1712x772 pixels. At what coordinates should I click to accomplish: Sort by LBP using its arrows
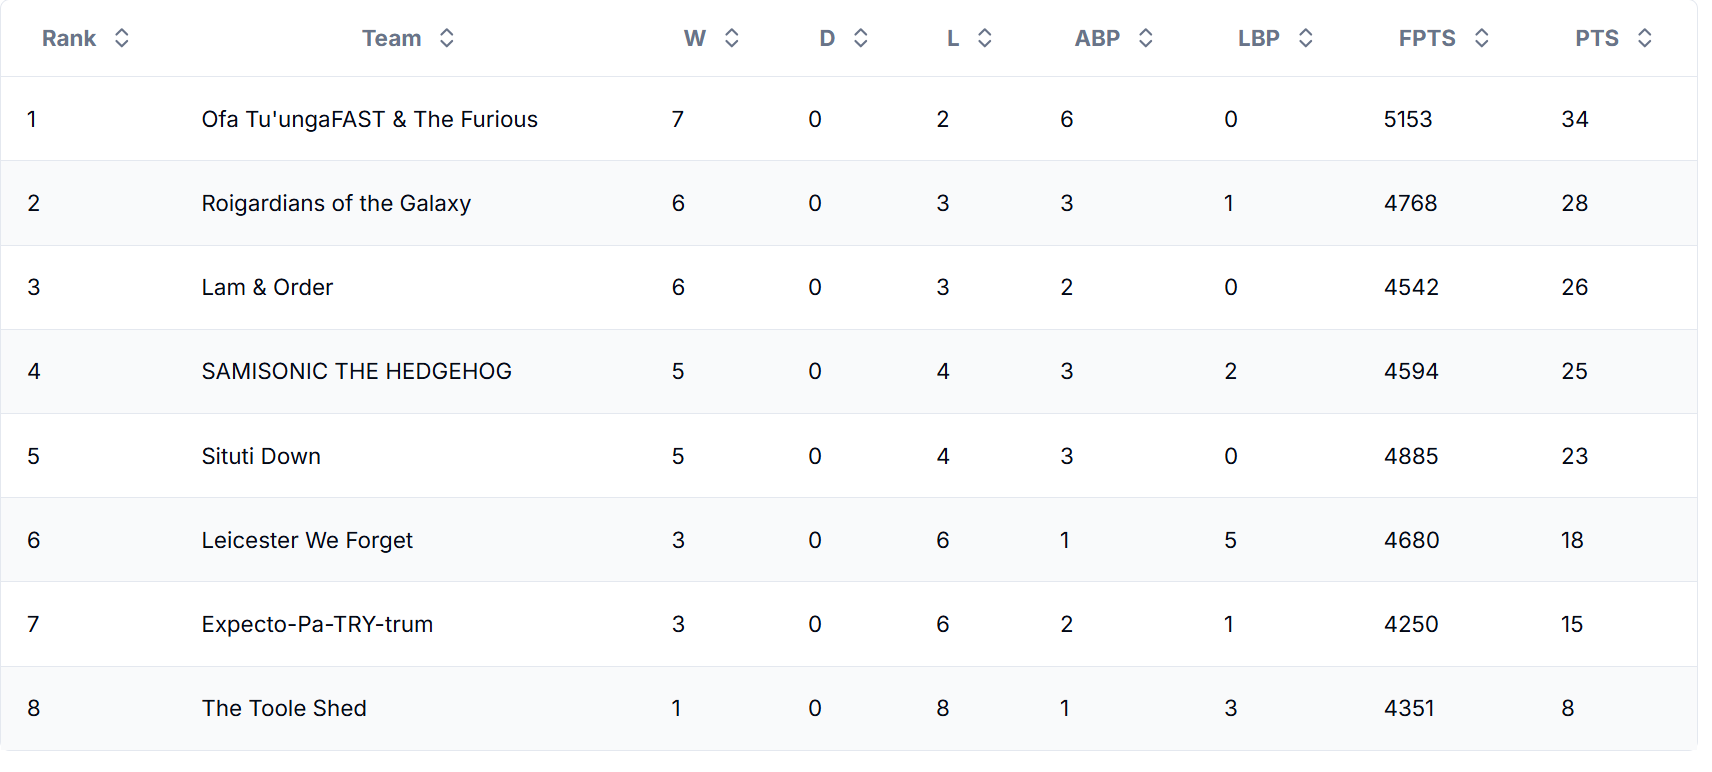(1306, 38)
